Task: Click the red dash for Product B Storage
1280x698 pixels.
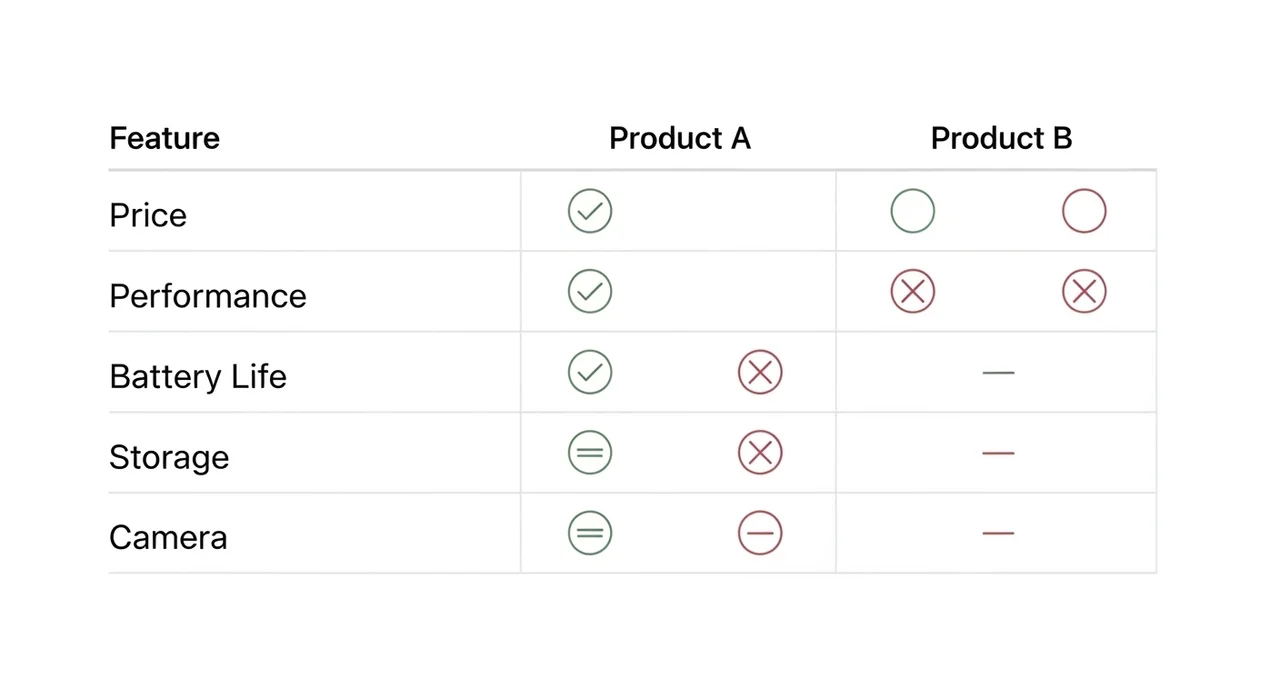Action: 998,453
